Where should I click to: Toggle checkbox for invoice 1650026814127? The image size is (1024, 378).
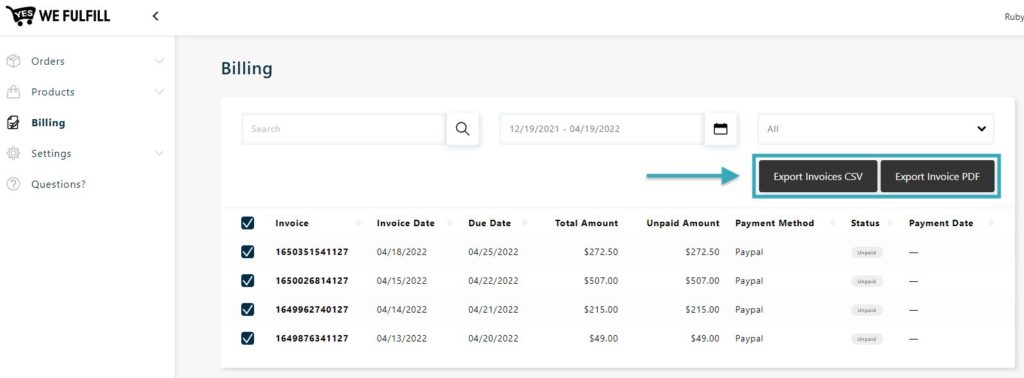click(248, 281)
